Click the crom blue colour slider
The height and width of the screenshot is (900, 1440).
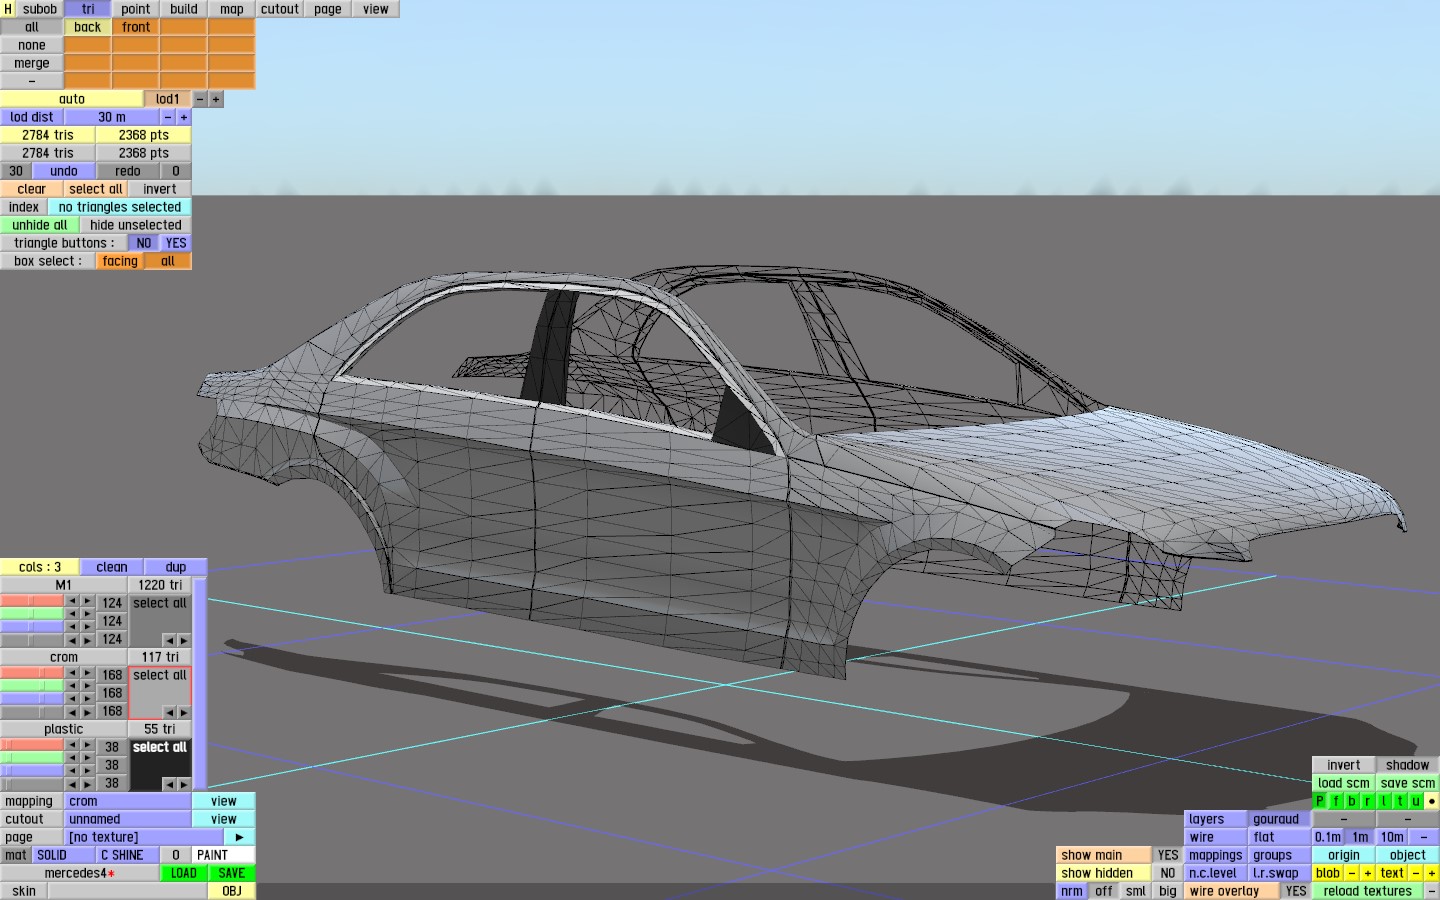(32, 700)
